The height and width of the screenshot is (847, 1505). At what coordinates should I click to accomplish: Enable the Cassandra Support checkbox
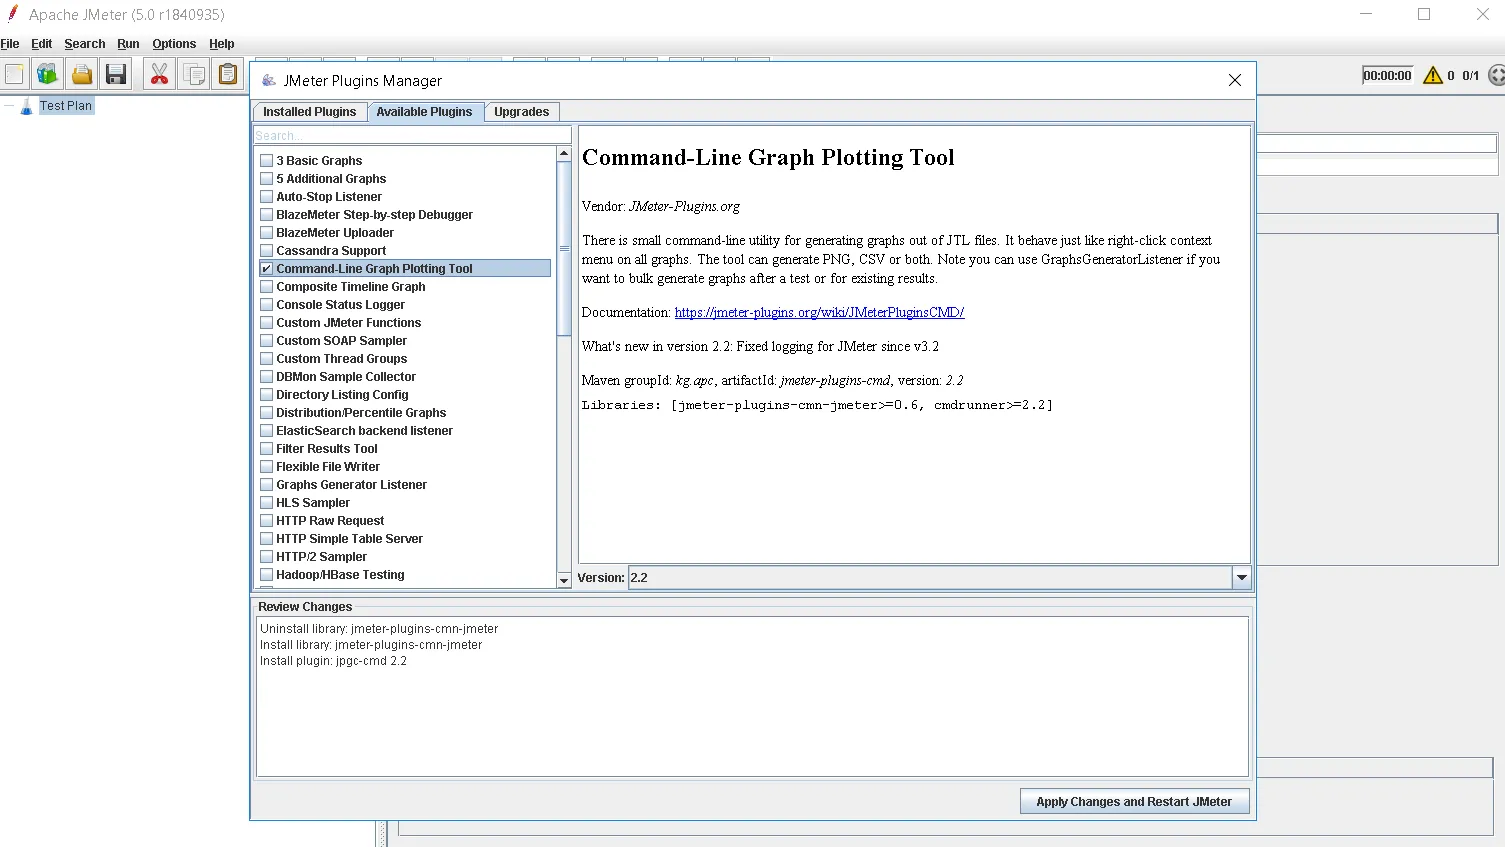pyautogui.click(x=267, y=250)
